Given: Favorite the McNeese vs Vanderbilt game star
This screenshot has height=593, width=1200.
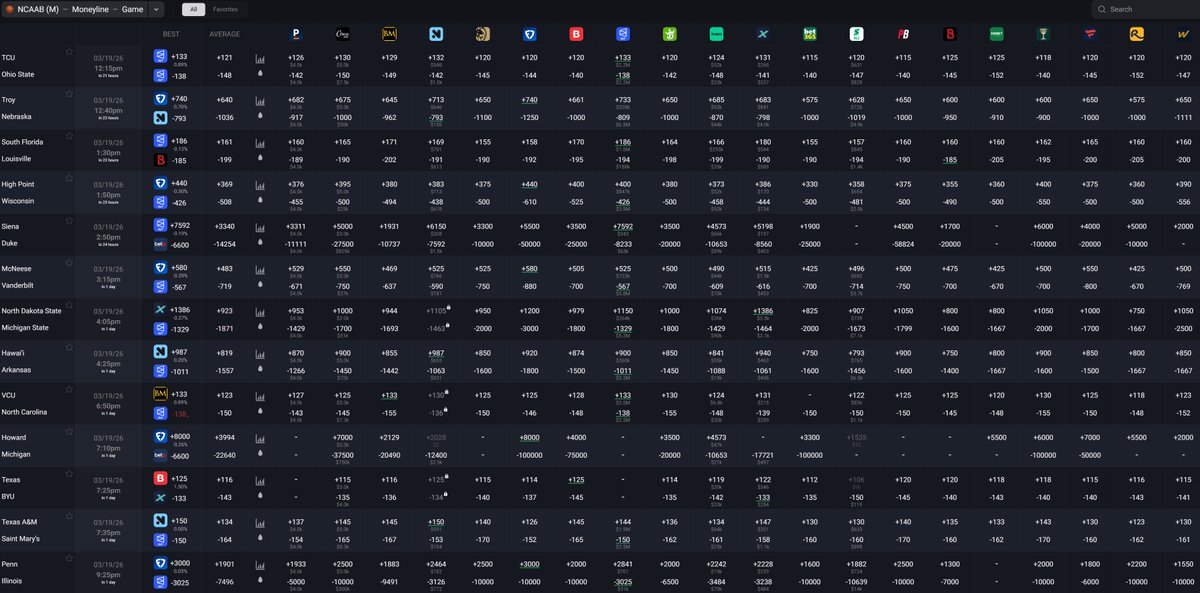Looking at the screenshot, I should point(69,262).
